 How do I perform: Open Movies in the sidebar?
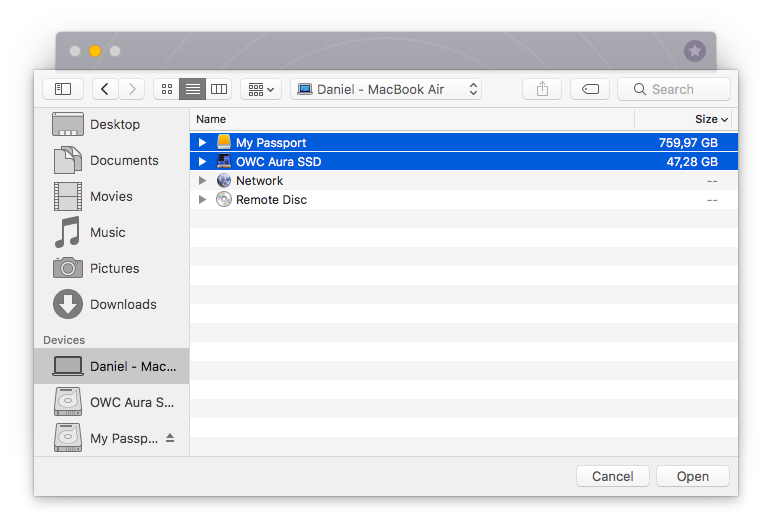click(112, 196)
